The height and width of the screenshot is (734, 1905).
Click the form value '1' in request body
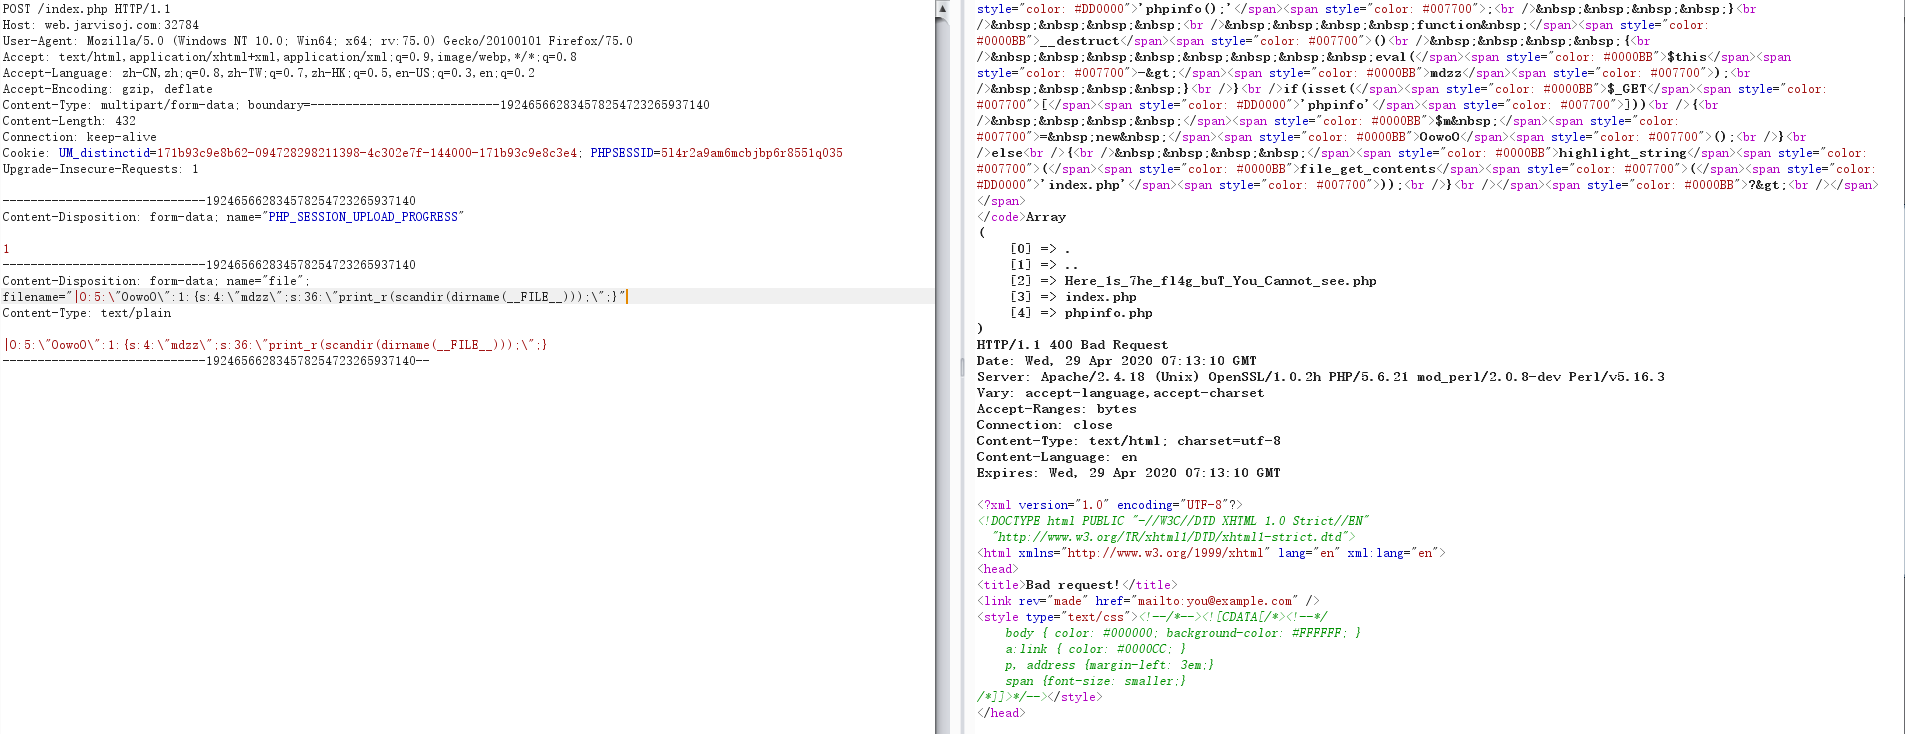click(x=6, y=249)
